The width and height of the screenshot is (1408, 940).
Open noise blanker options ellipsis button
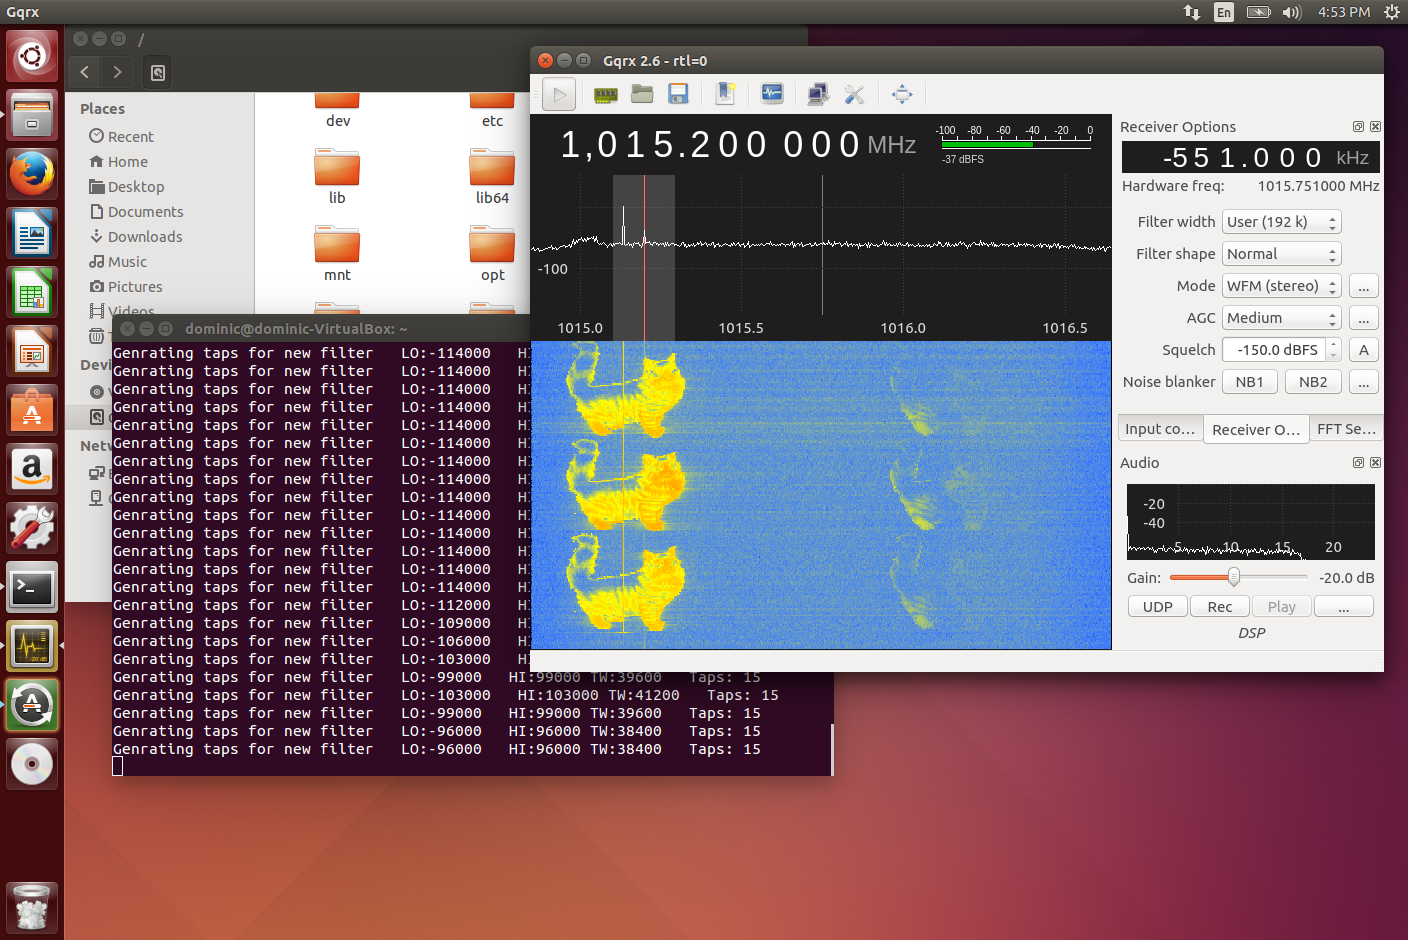[1364, 382]
